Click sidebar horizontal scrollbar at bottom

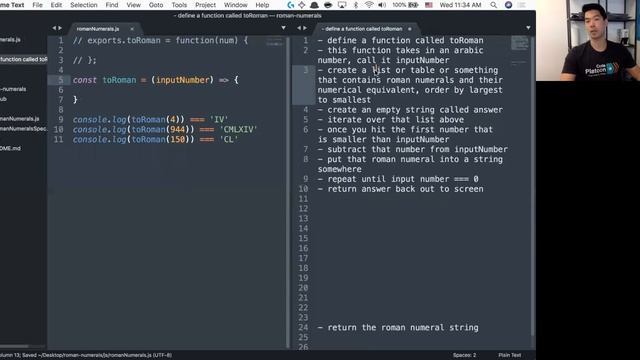coord(14,347)
